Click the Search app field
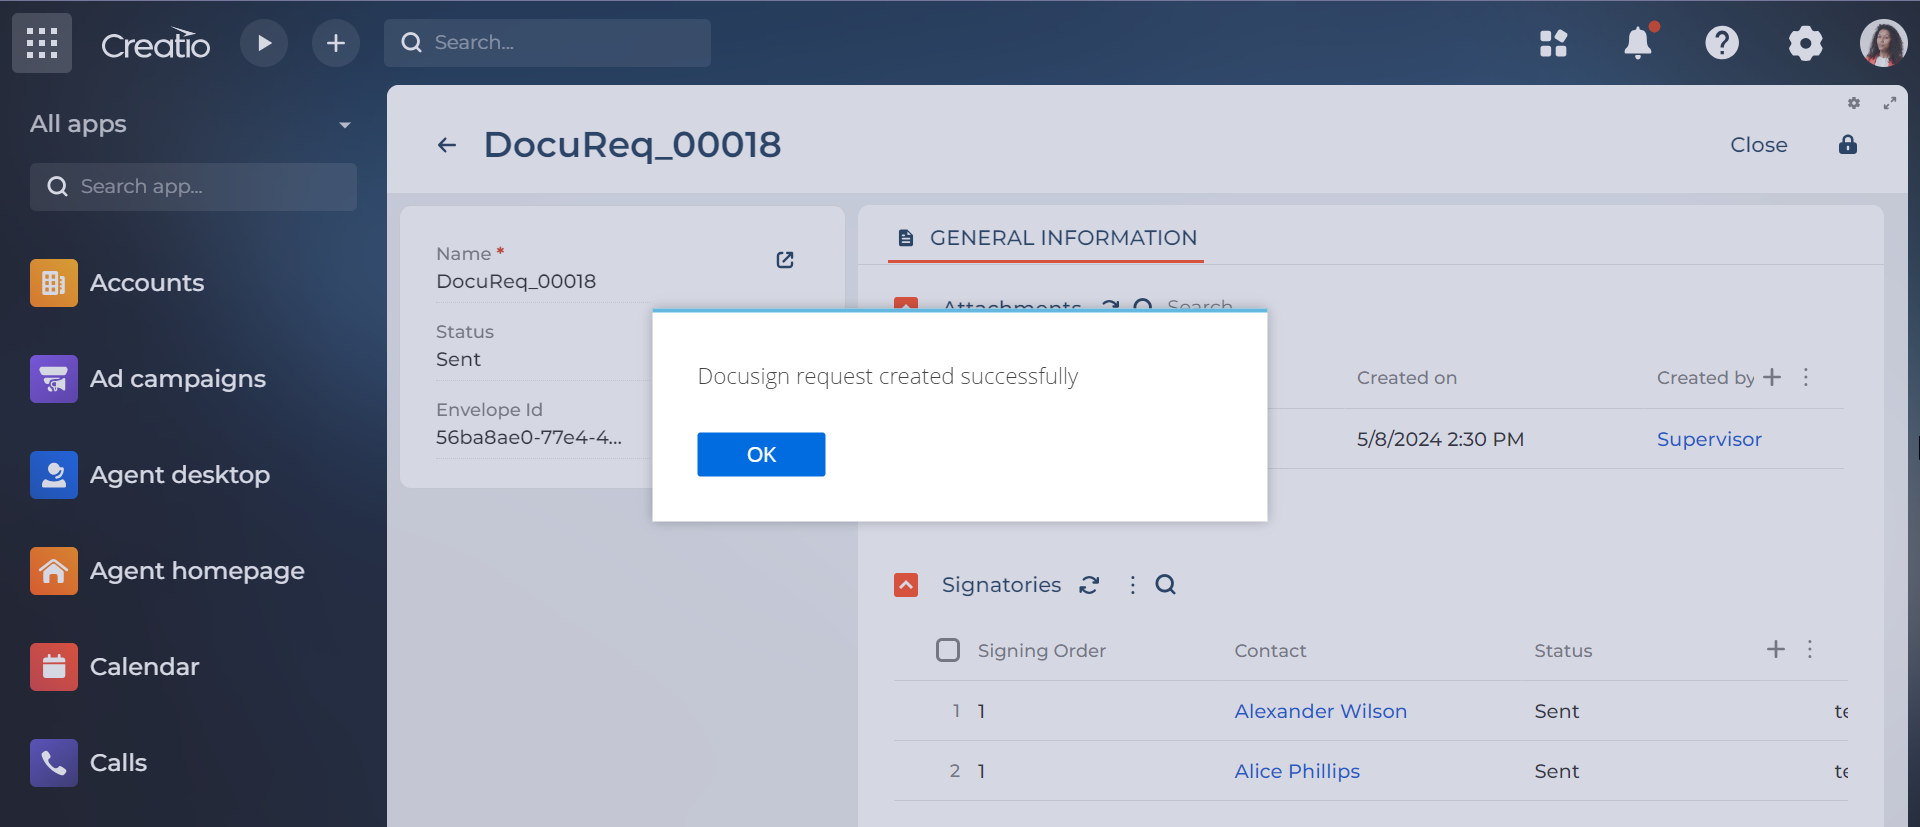This screenshot has height=827, width=1920. coord(193,187)
